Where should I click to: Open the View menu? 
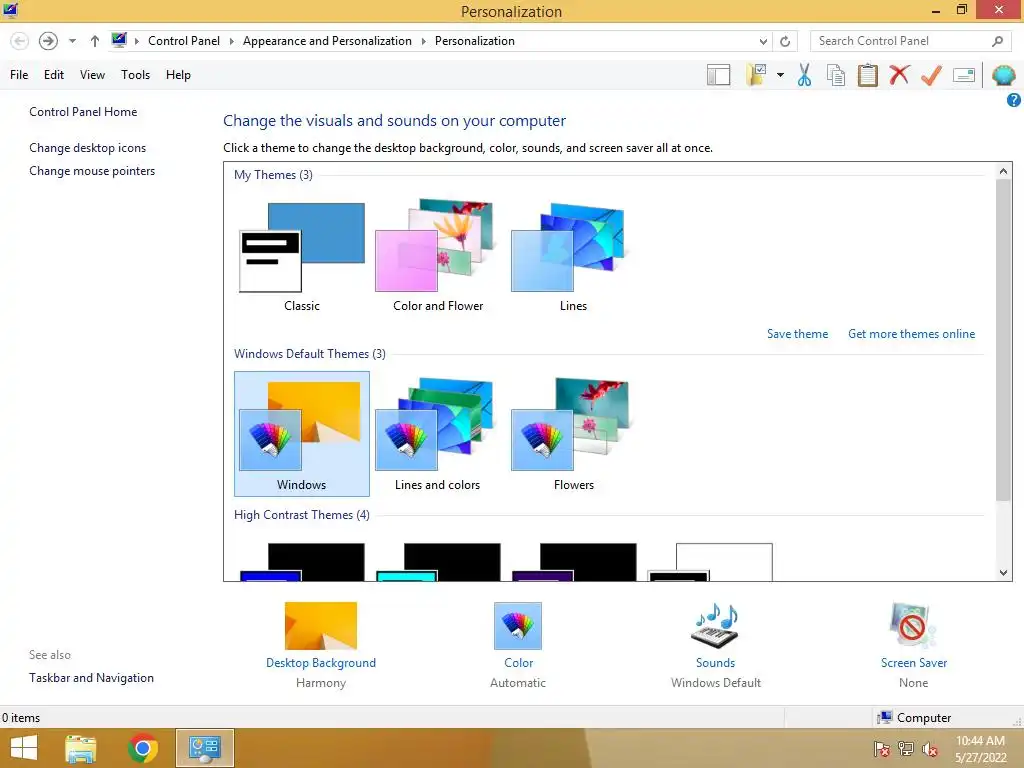92,75
